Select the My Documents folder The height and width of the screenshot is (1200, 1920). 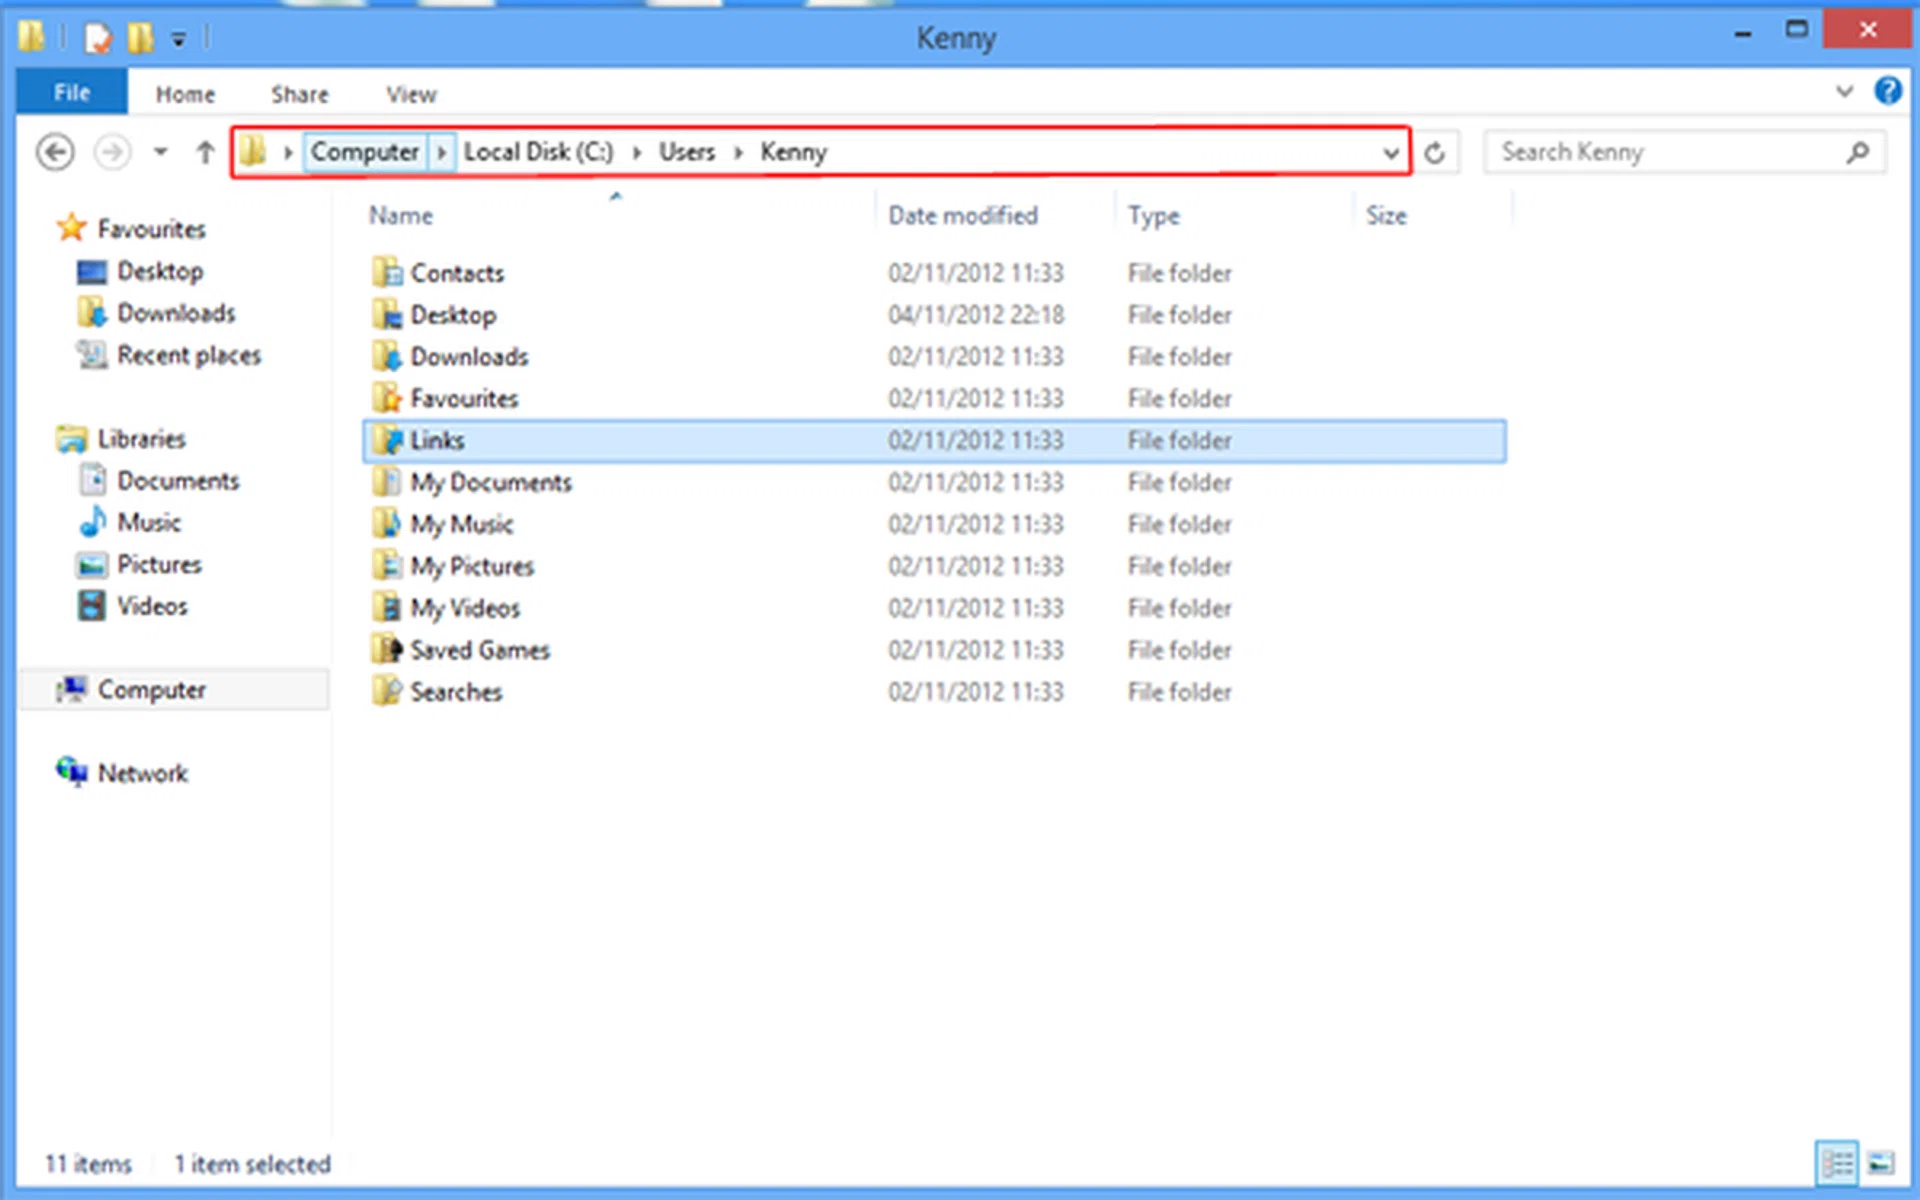pyautogui.click(x=490, y=483)
